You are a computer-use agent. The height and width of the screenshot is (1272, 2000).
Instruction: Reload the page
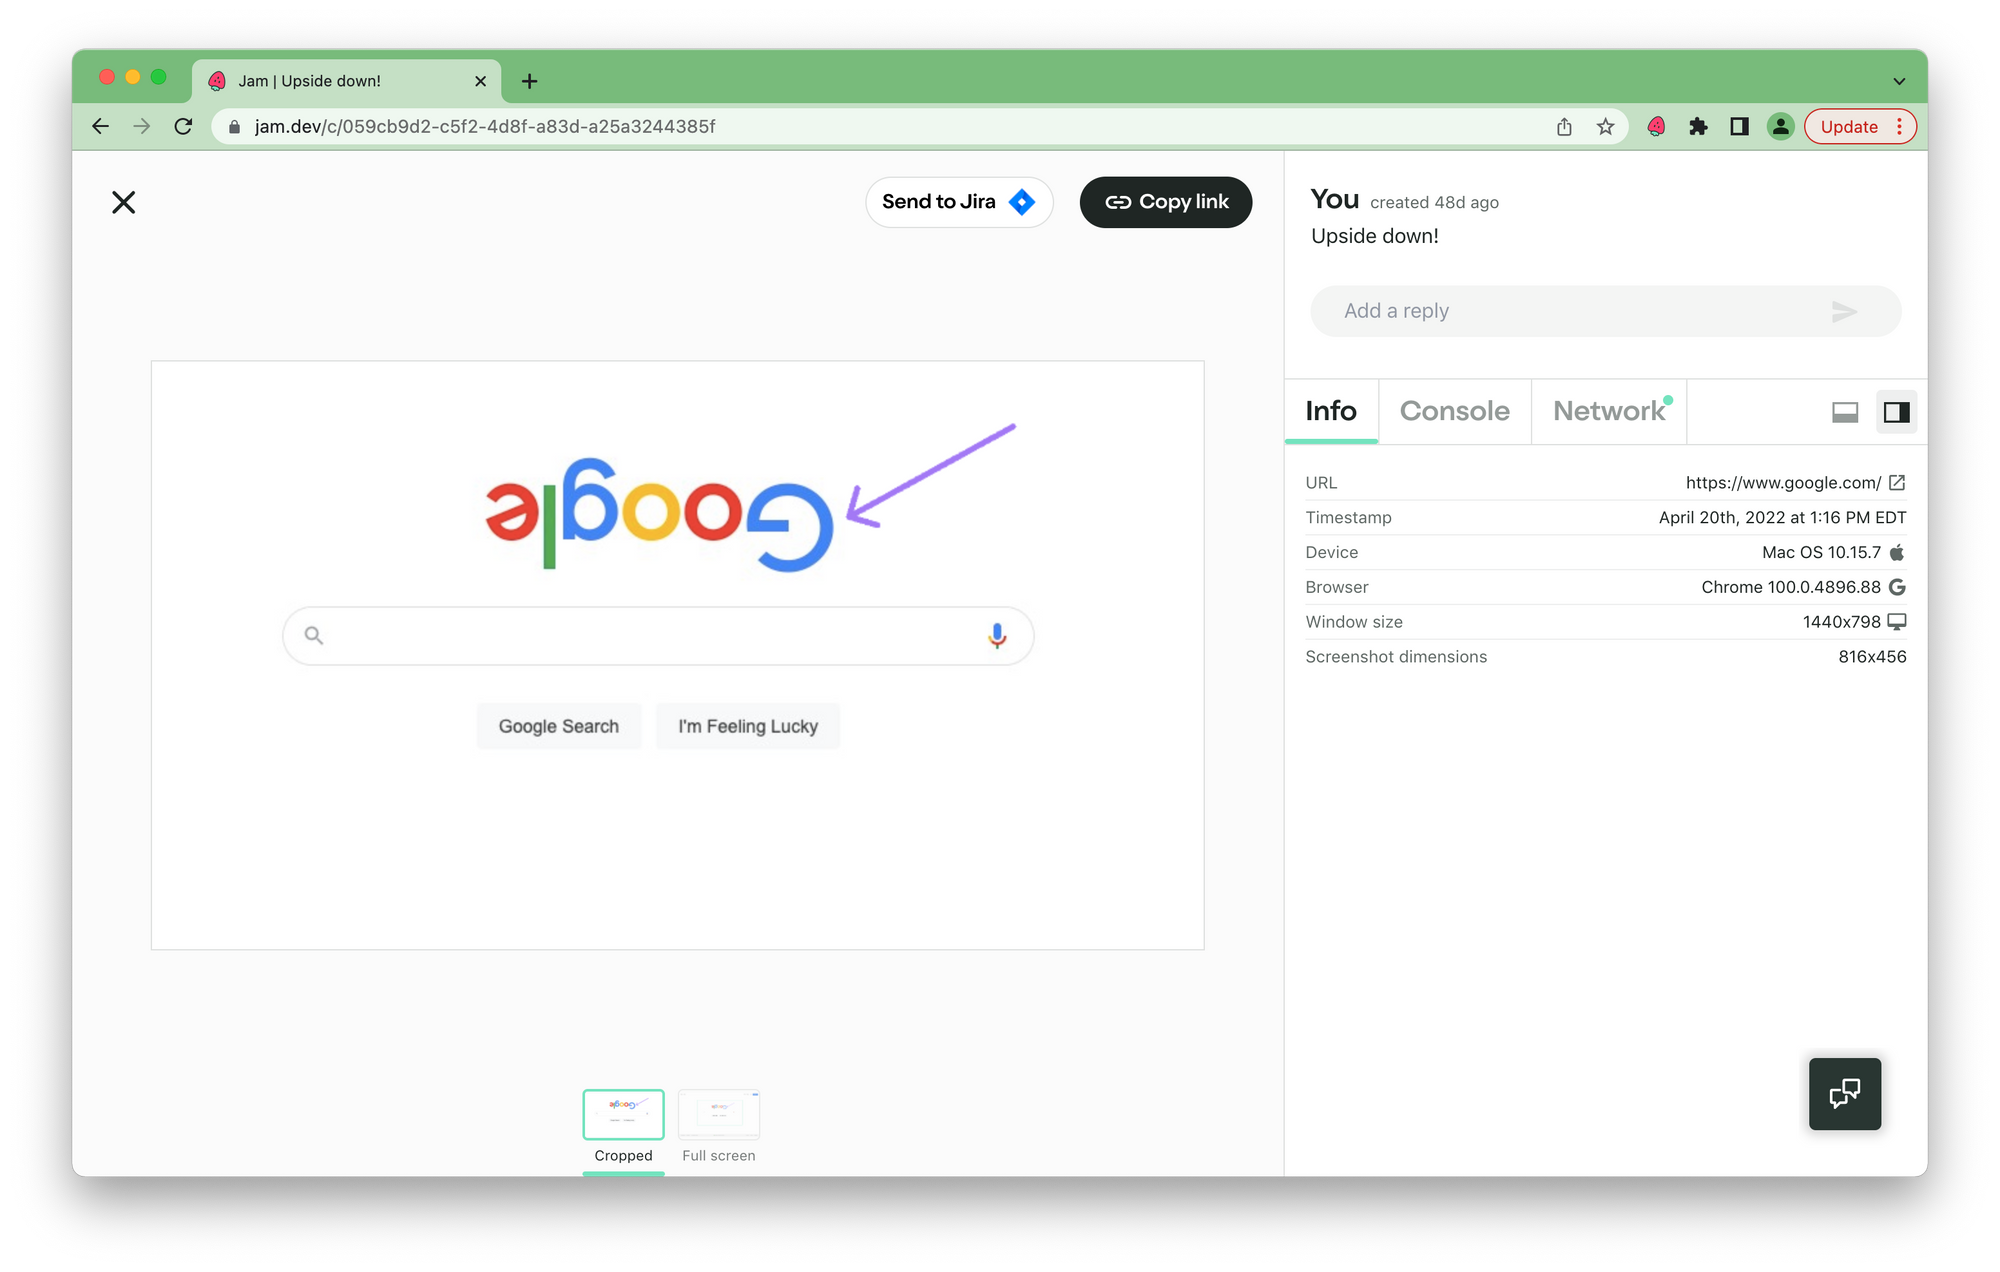[x=183, y=127]
